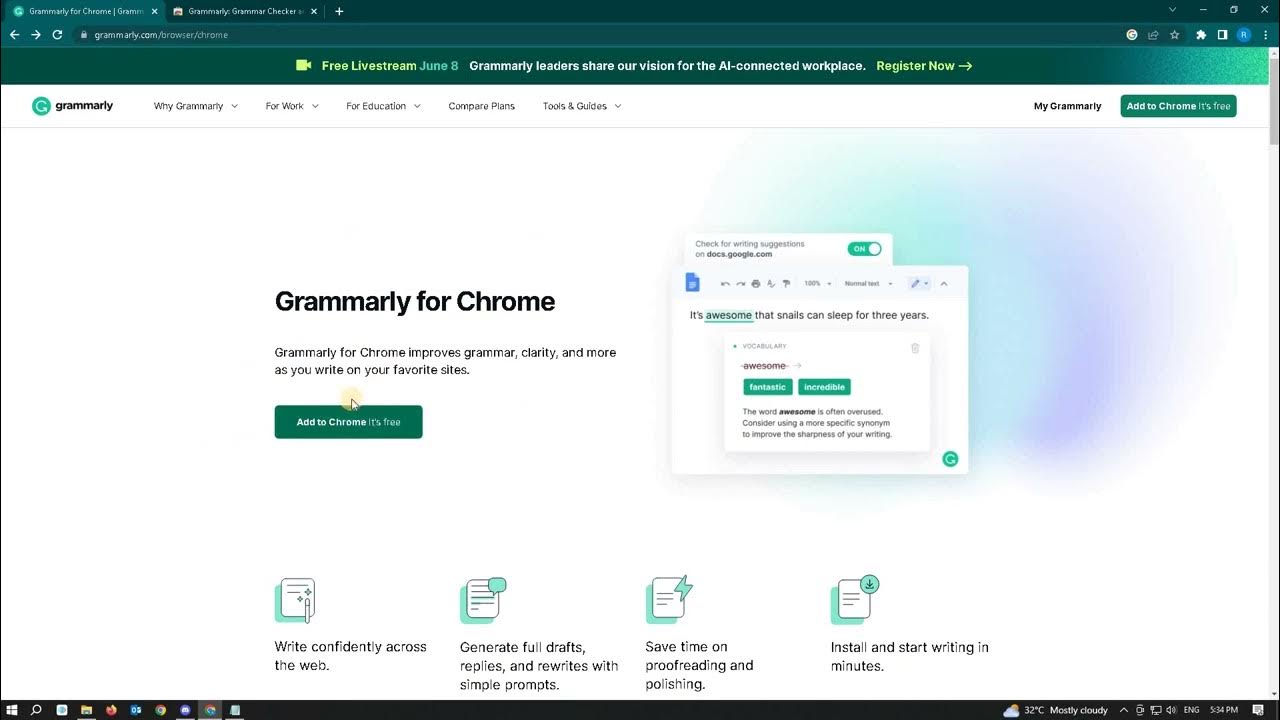
Task: Click the underlined word awesome in demo
Action: (x=729, y=315)
